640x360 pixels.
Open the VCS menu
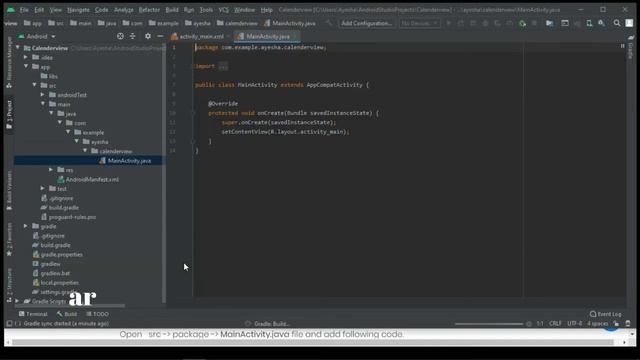224,10
